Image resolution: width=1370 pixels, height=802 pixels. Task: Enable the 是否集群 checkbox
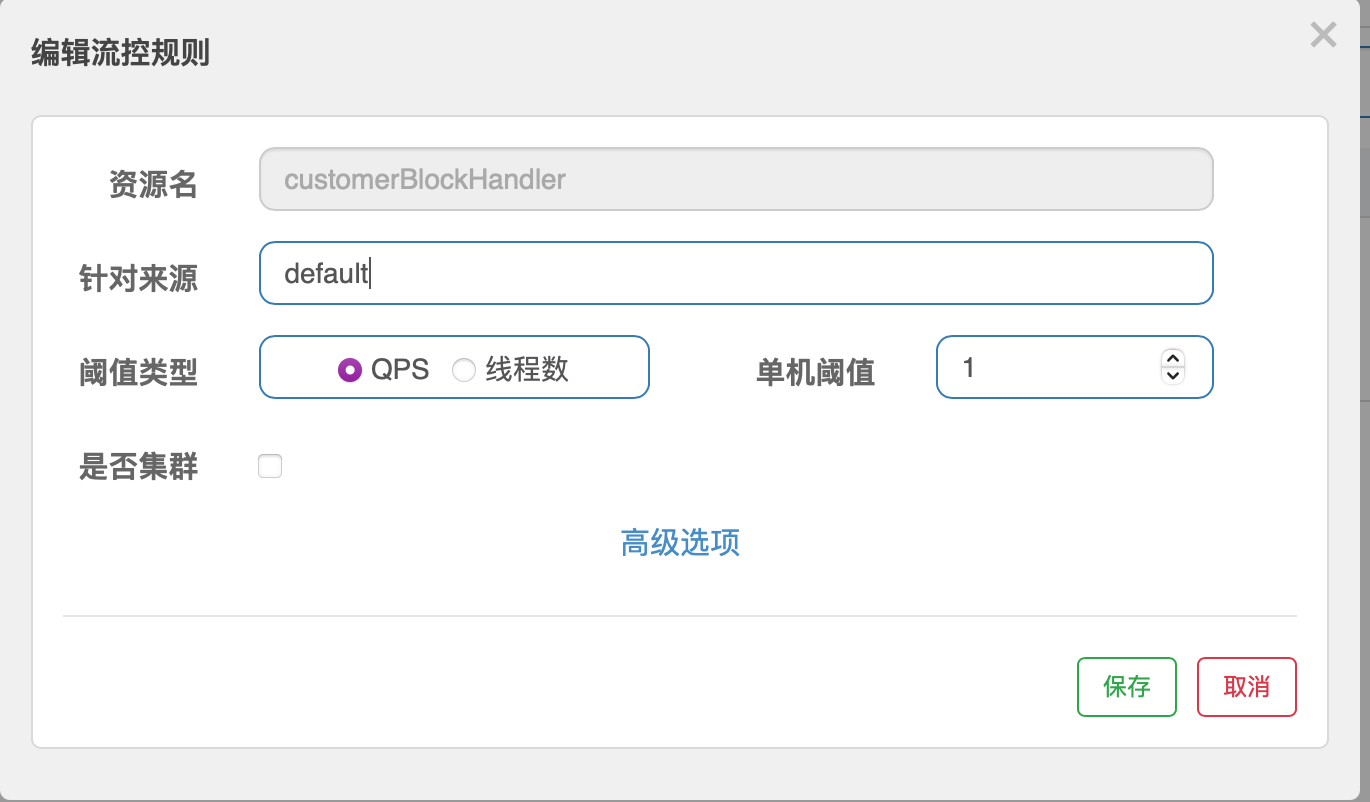click(270, 466)
